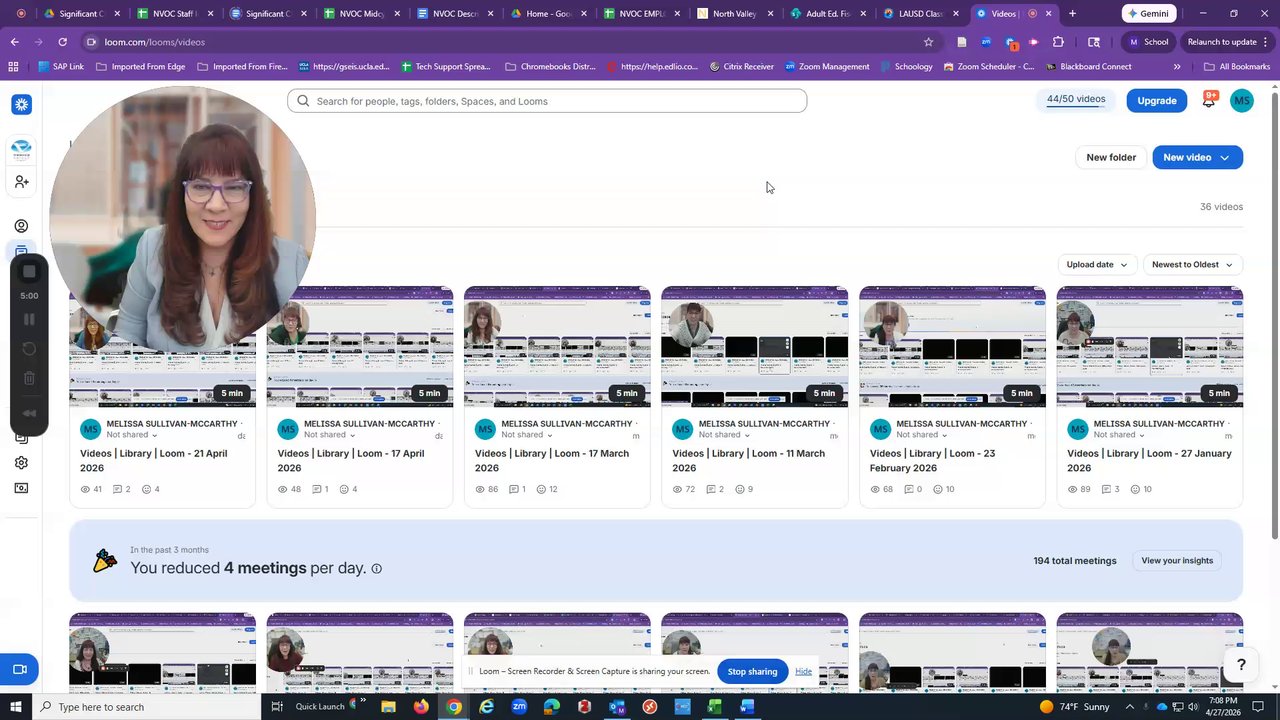Reload the page in Chrome
The image size is (1280, 720).
tap(62, 42)
